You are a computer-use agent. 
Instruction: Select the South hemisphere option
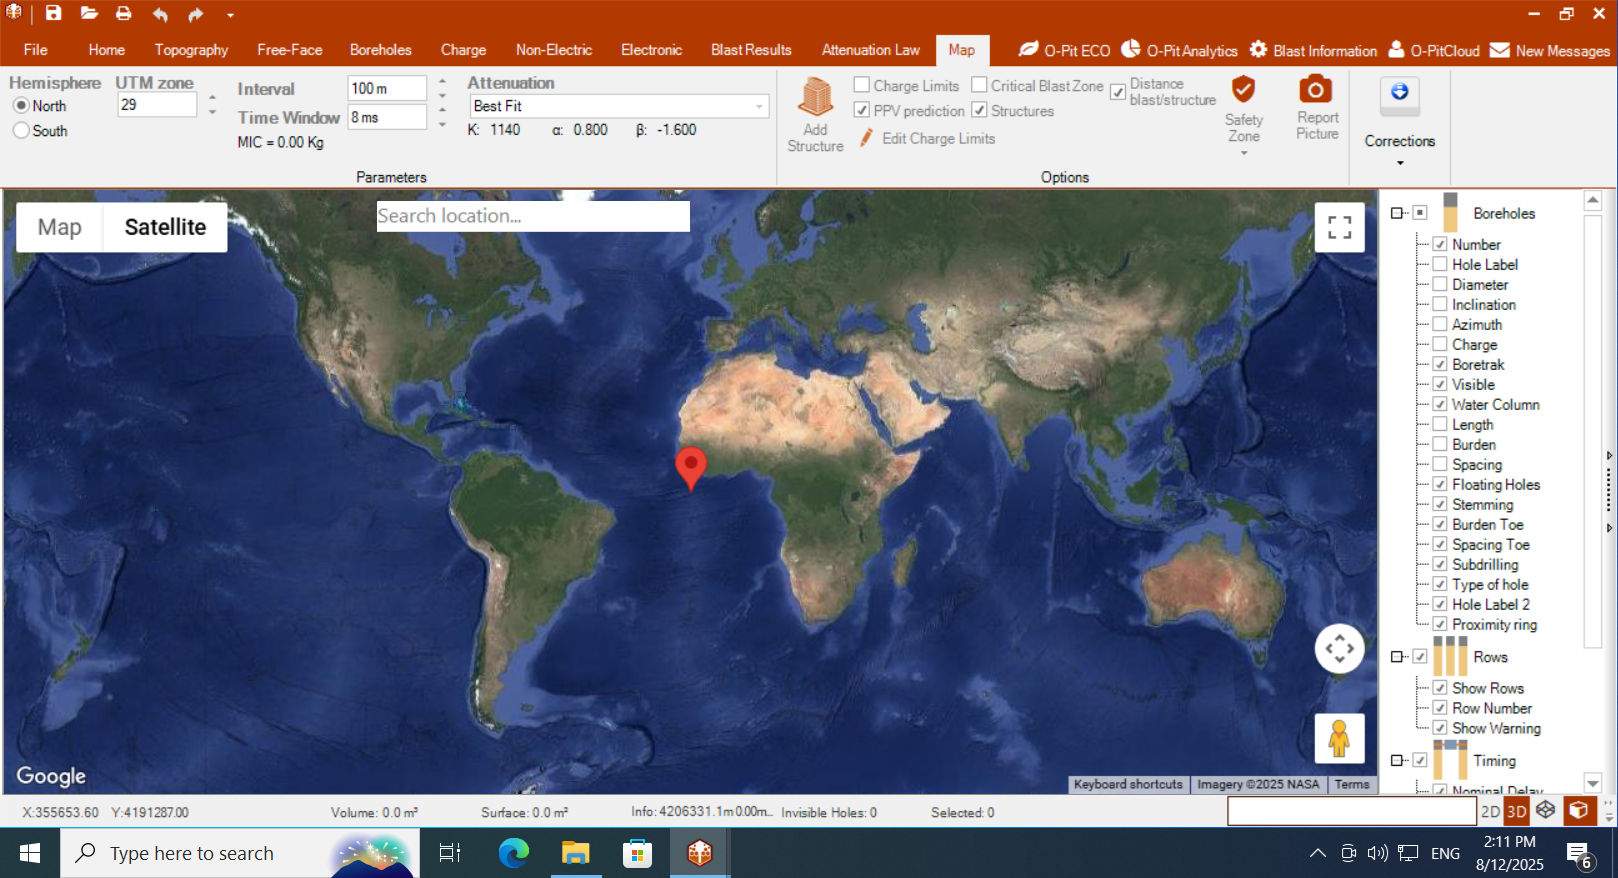click(21, 131)
